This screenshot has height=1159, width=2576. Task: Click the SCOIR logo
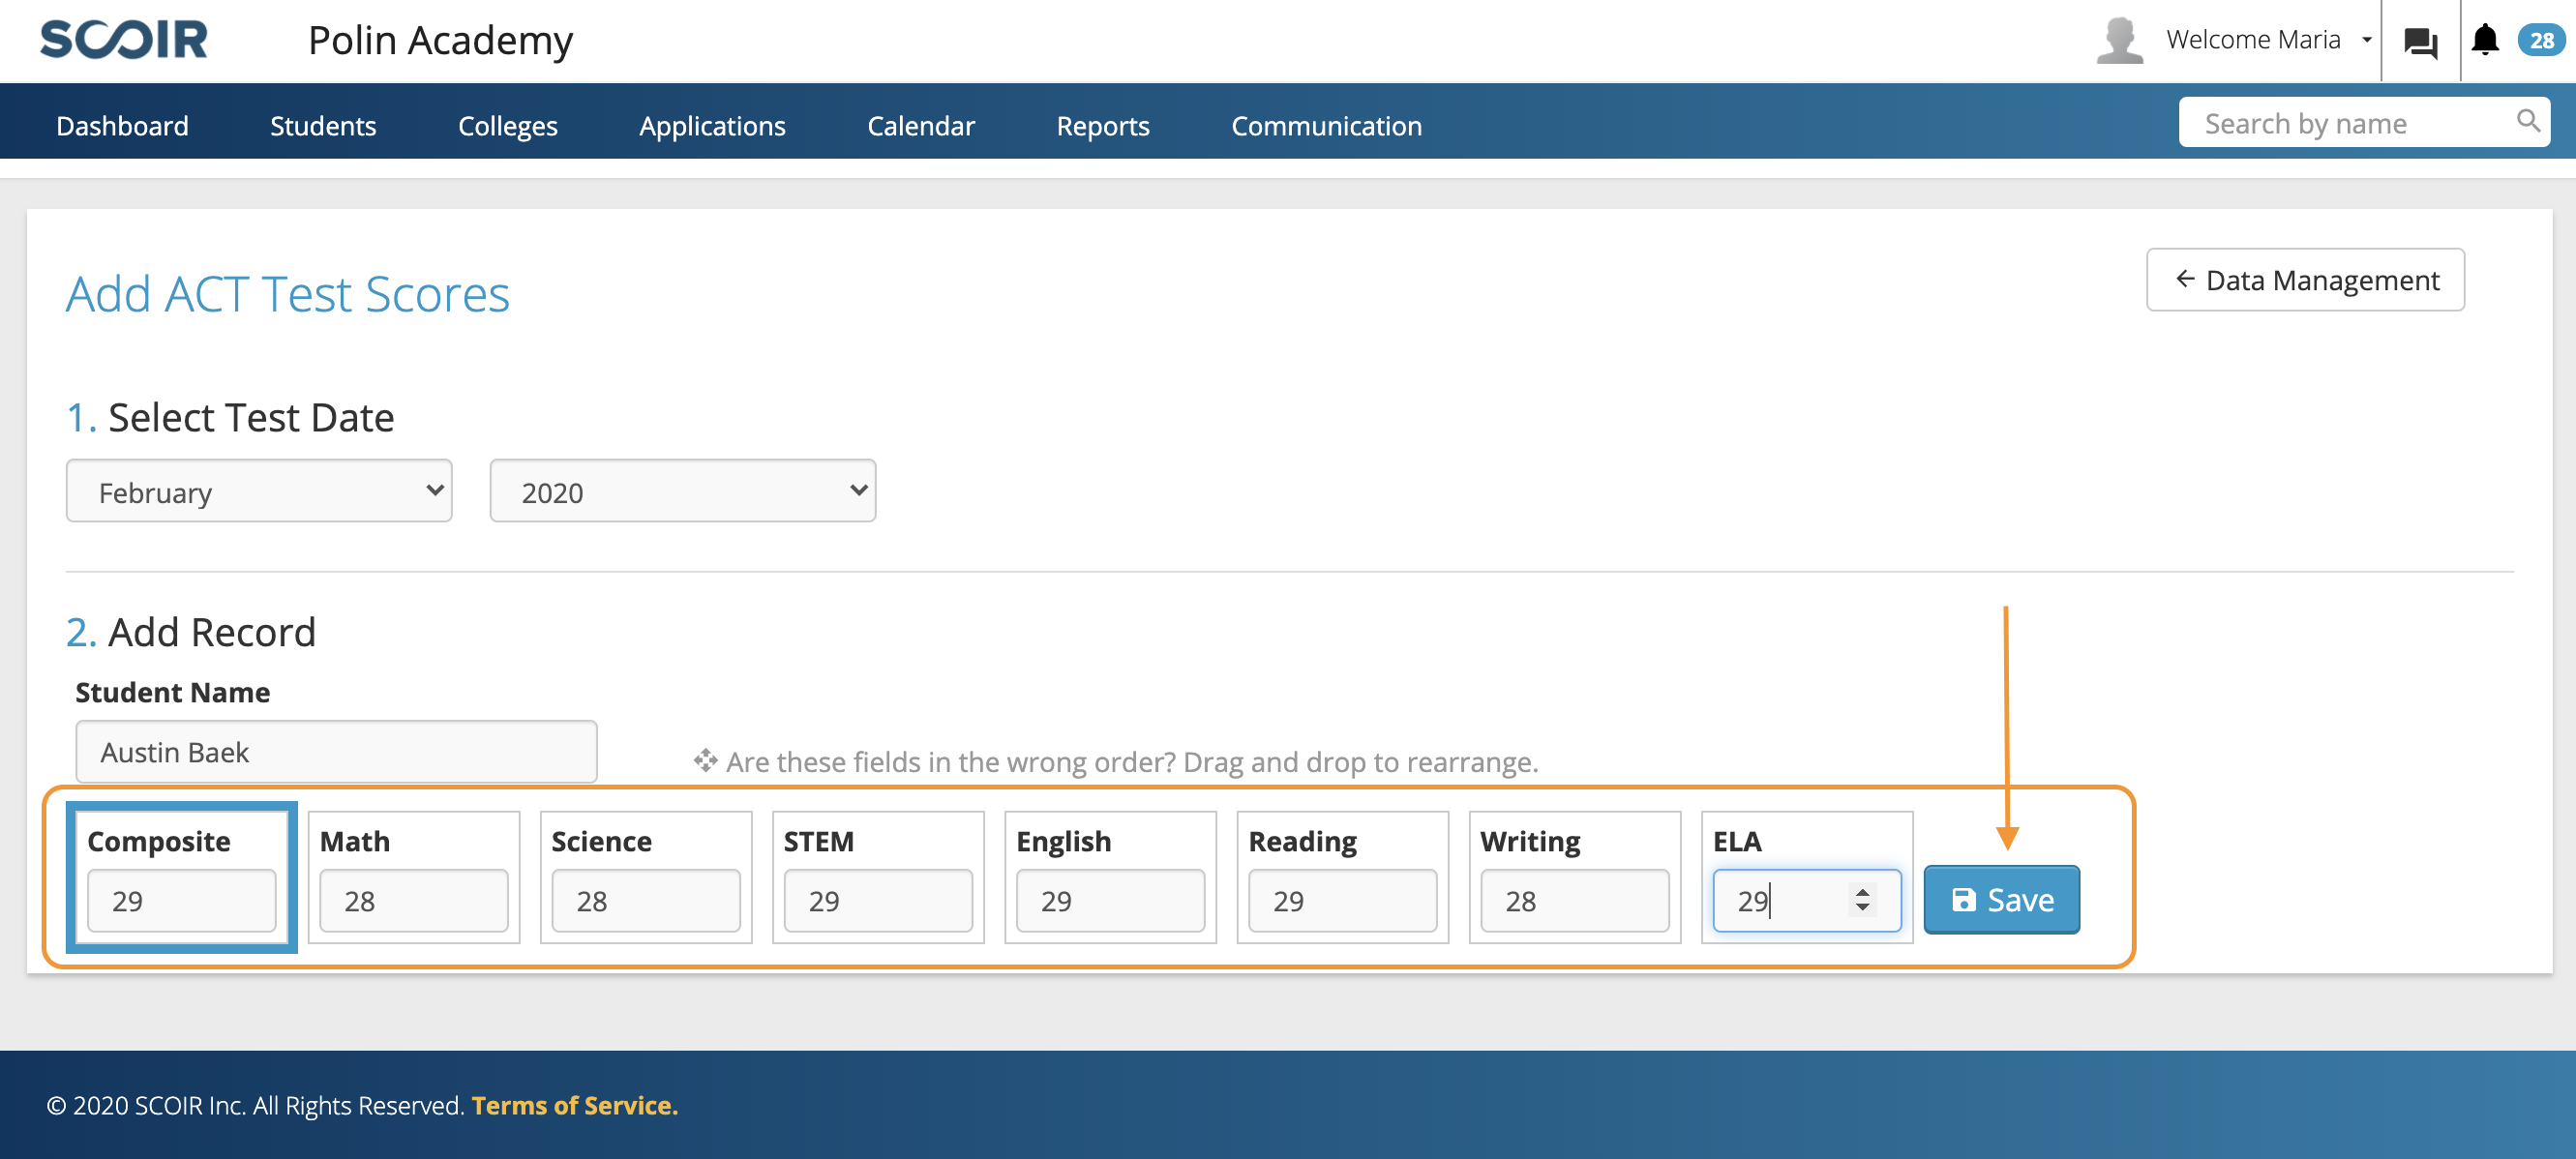coord(123,40)
